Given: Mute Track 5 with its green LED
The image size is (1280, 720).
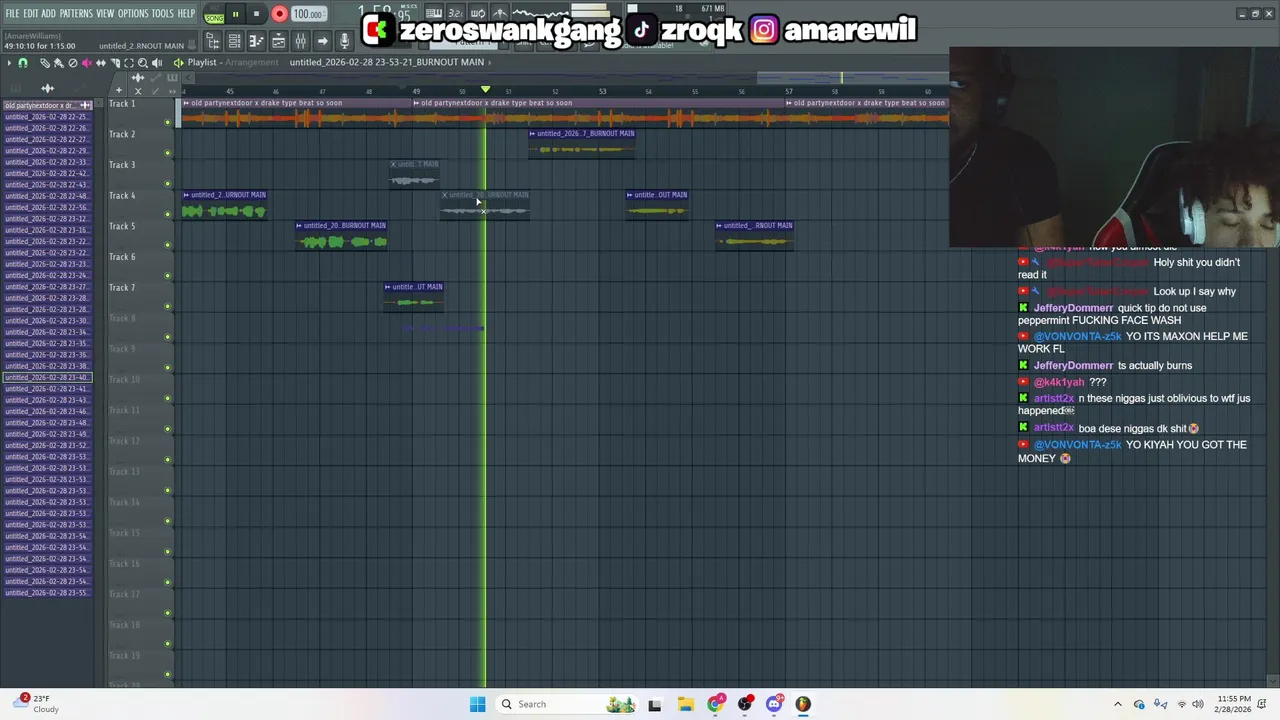Looking at the screenshot, I should [x=168, y=245].
